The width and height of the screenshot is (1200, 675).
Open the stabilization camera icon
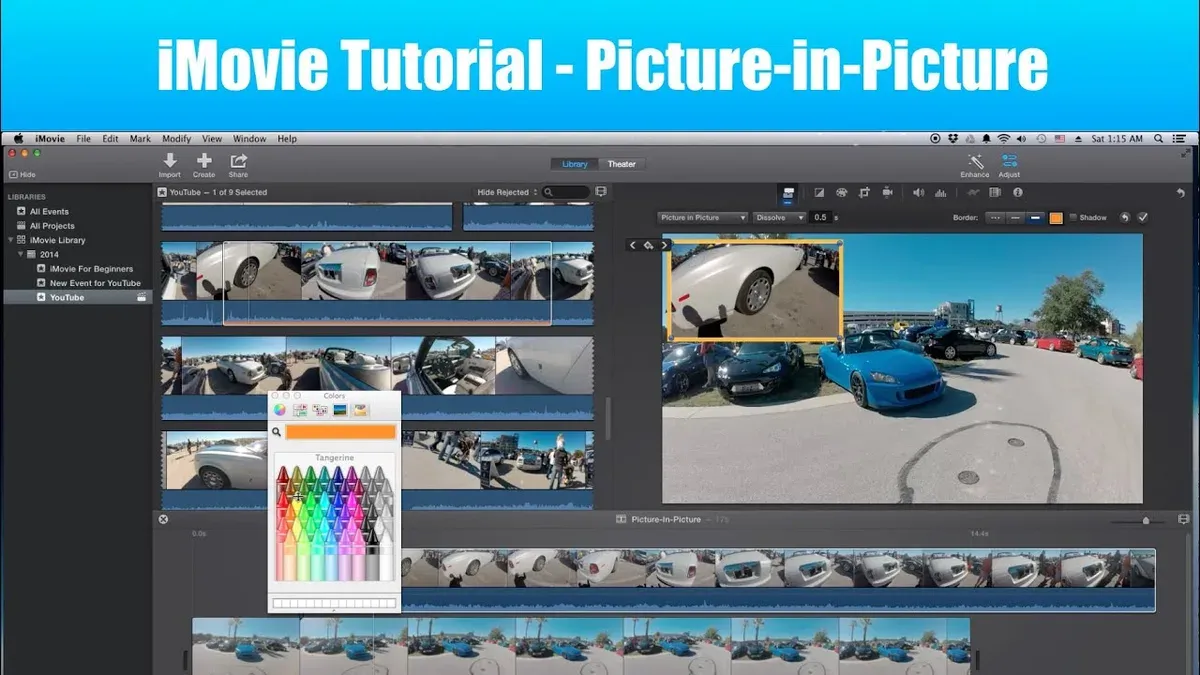[886, 192]
